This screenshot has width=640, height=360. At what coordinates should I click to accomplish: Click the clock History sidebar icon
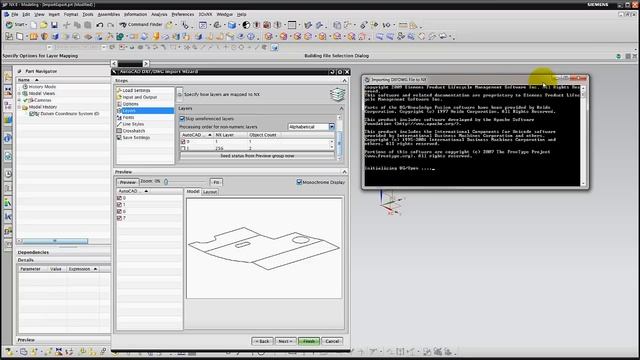point(8,174)
